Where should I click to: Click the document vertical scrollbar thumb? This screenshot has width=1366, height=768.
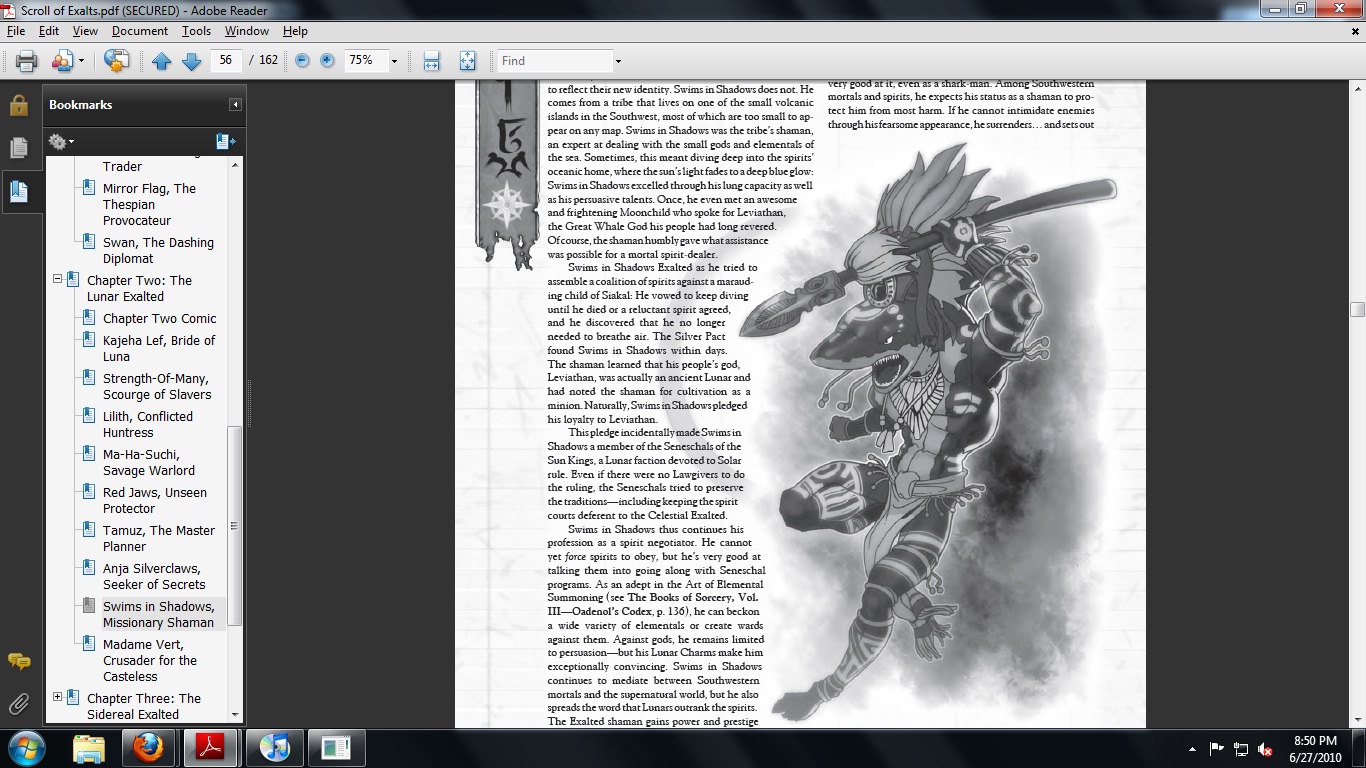click(1357, 310)
